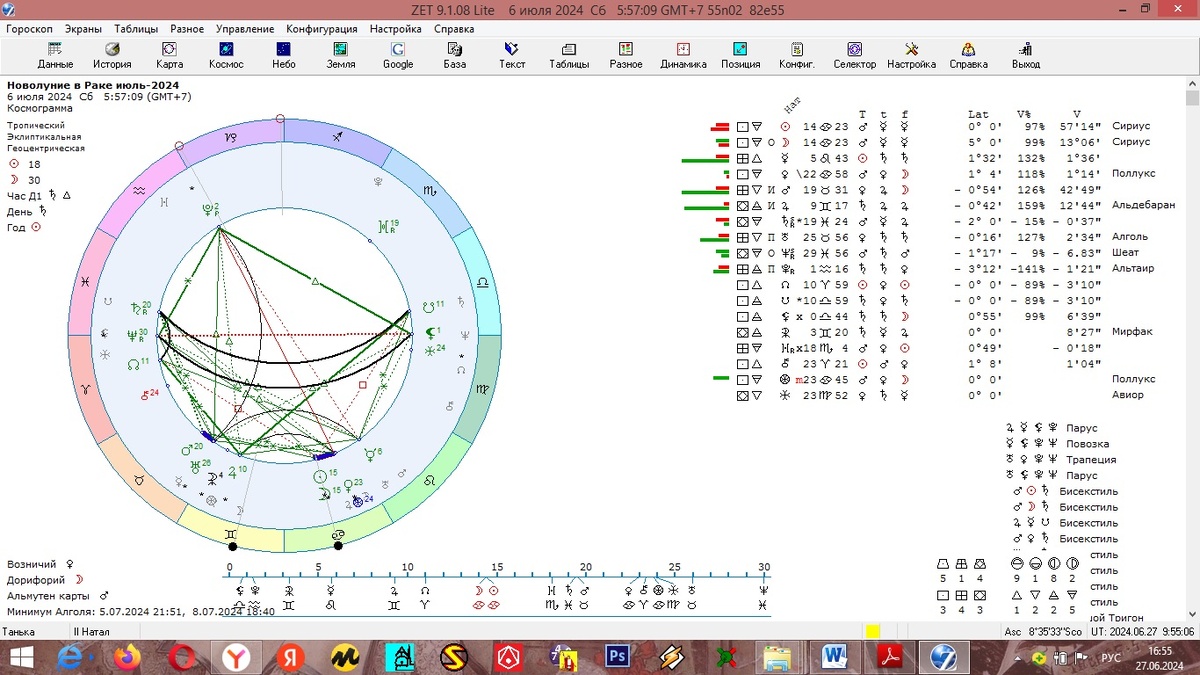Click the РУС language indicator
The width and height of the screenshot is (1200, 675).
tap(1110, 658)
